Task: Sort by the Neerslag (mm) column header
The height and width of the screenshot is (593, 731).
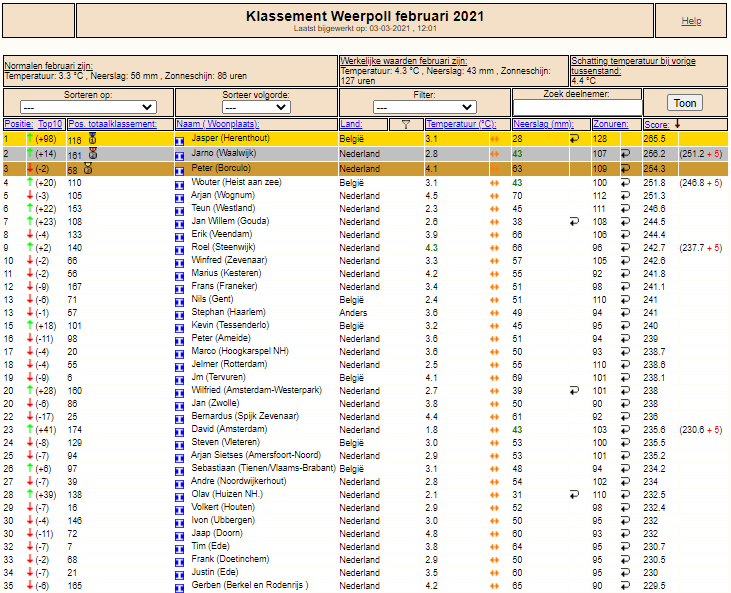Action: point(543,124)
